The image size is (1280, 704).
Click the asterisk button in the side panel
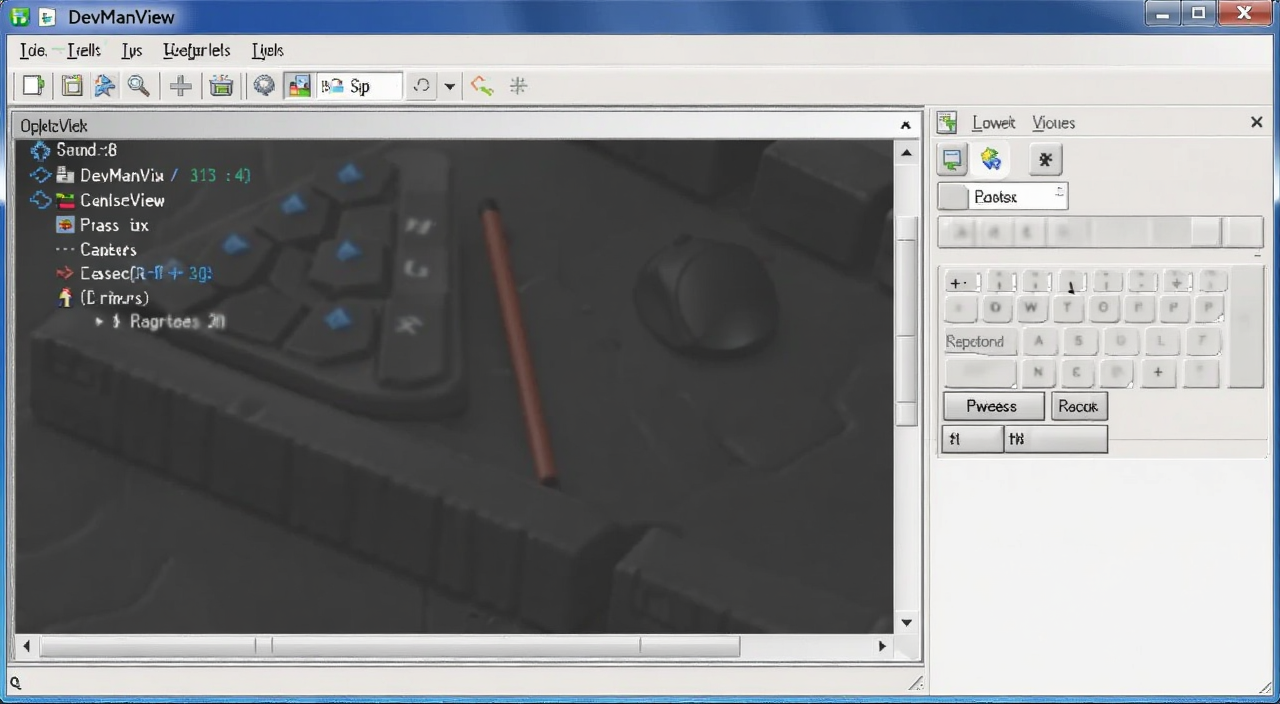(x=1045, y=160)
